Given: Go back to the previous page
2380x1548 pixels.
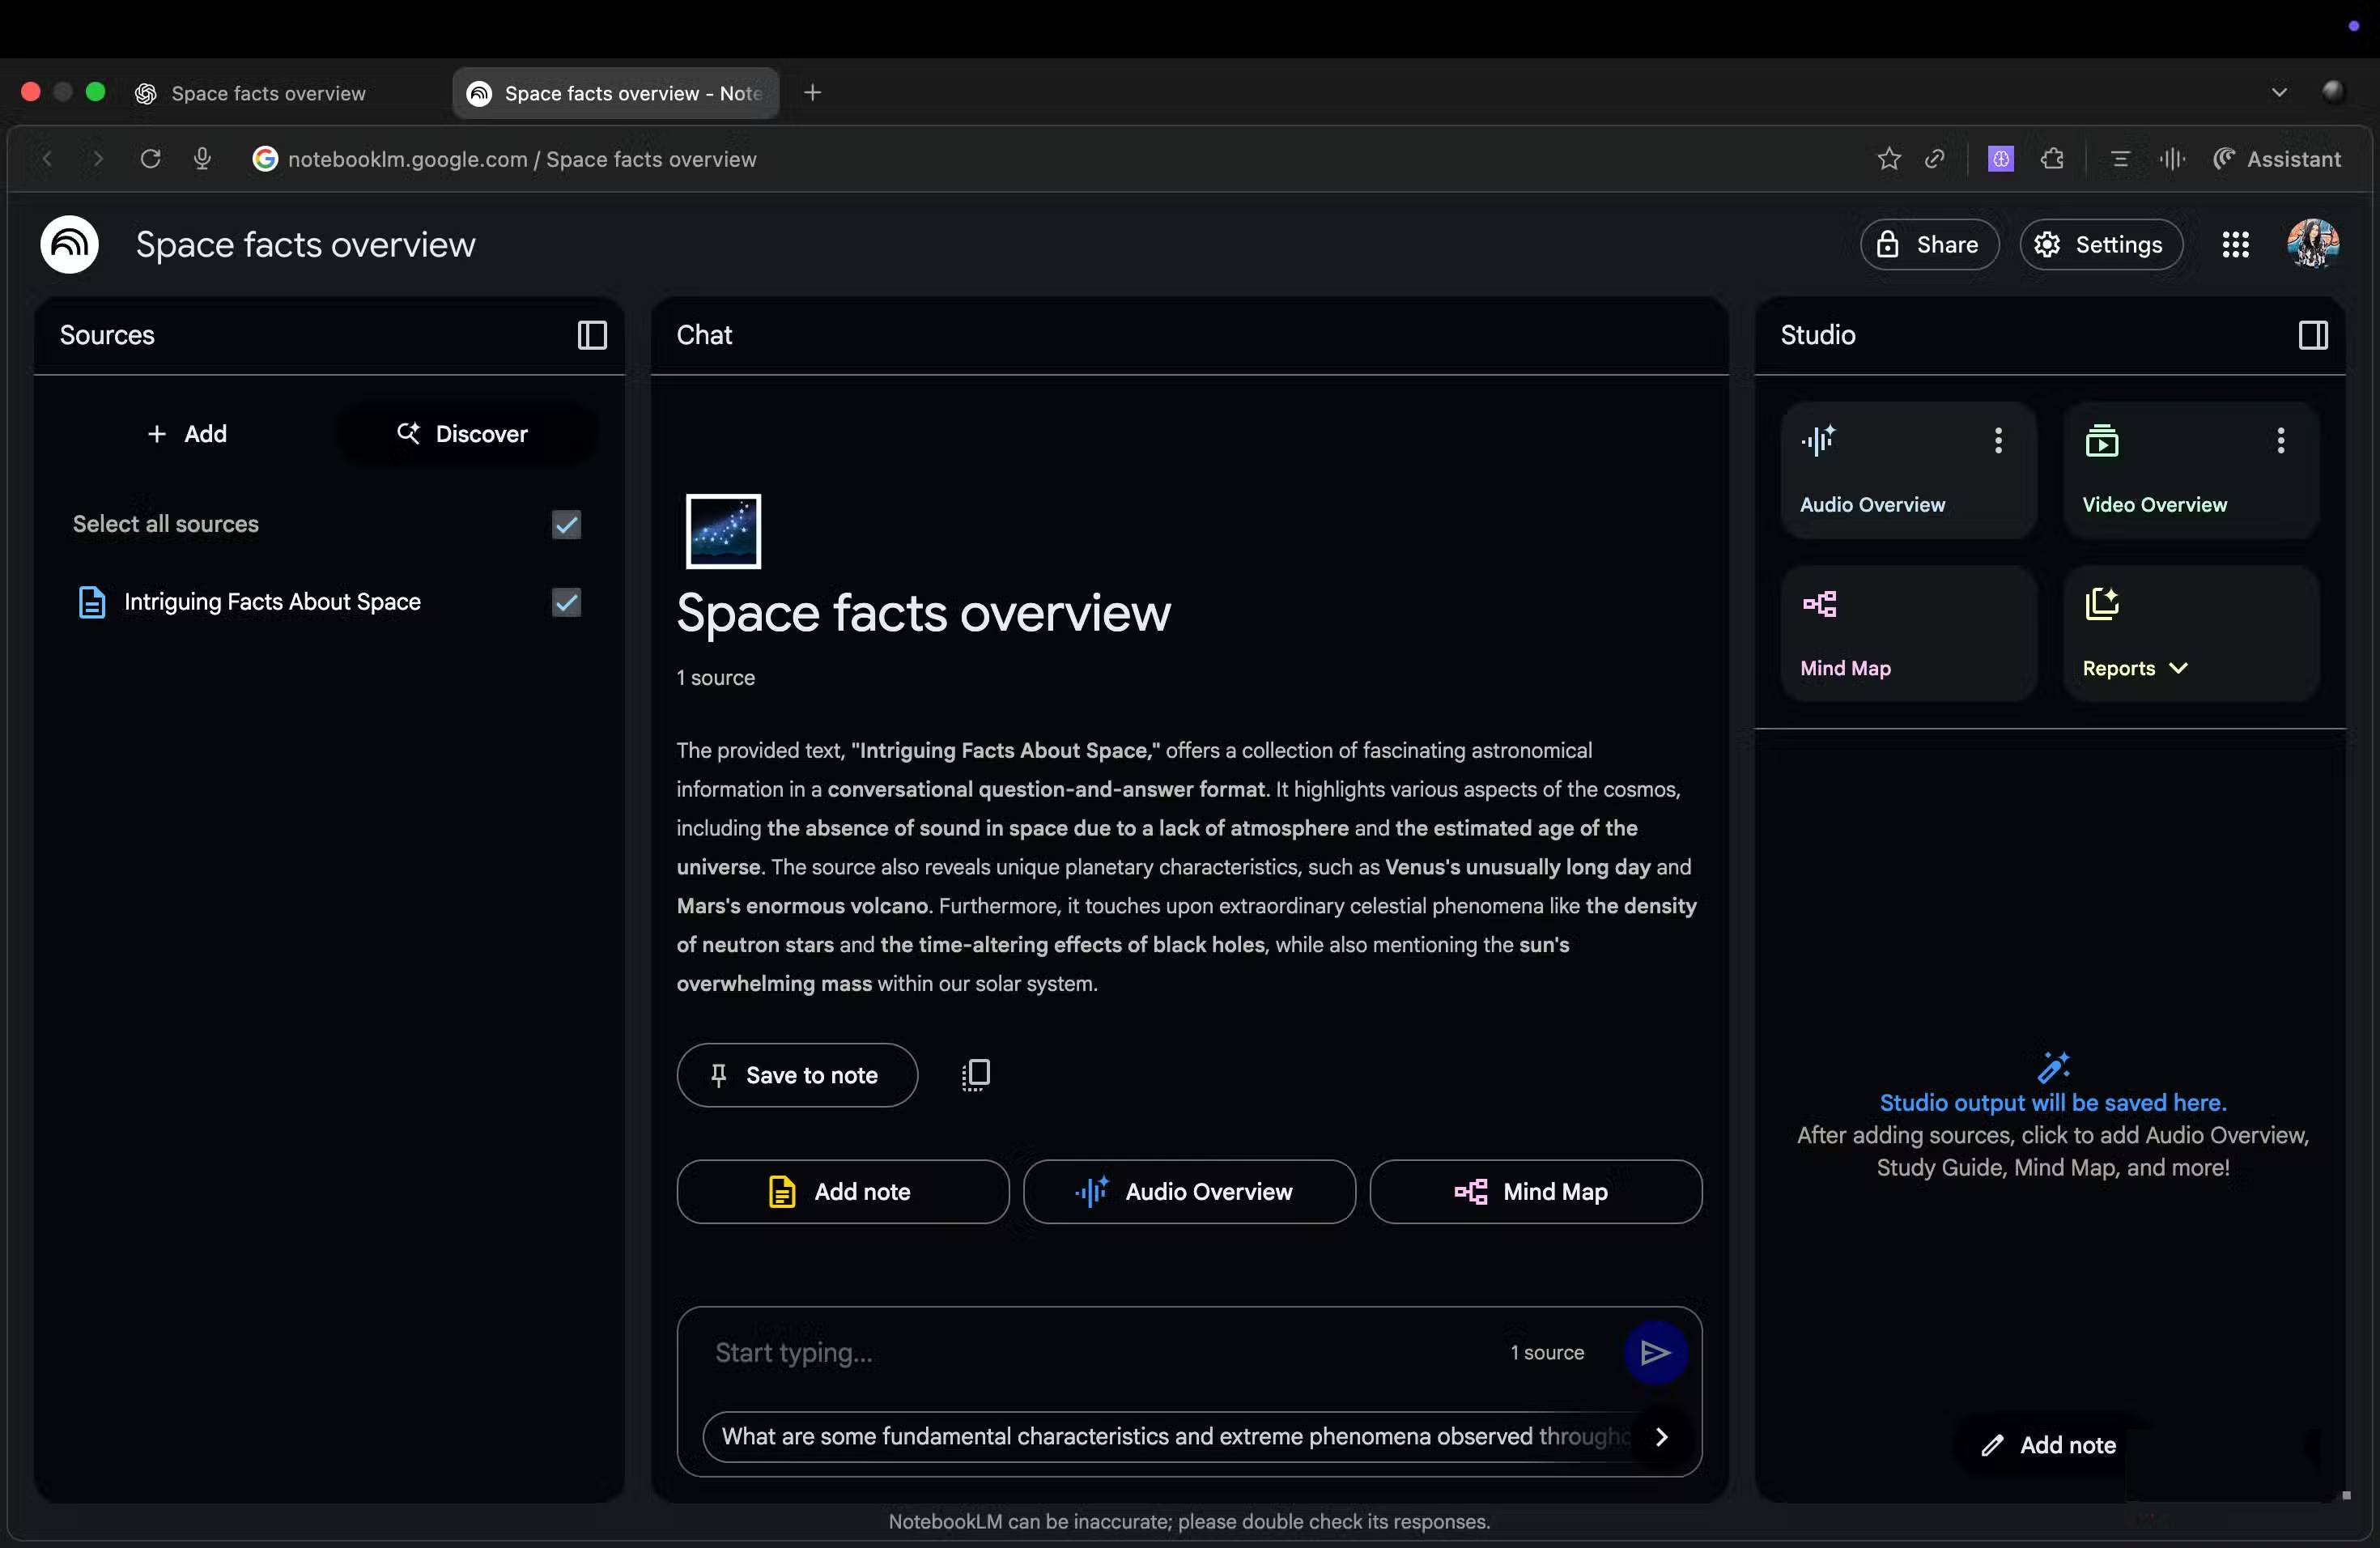Looking at the screenshot, I should click(46, 159).
